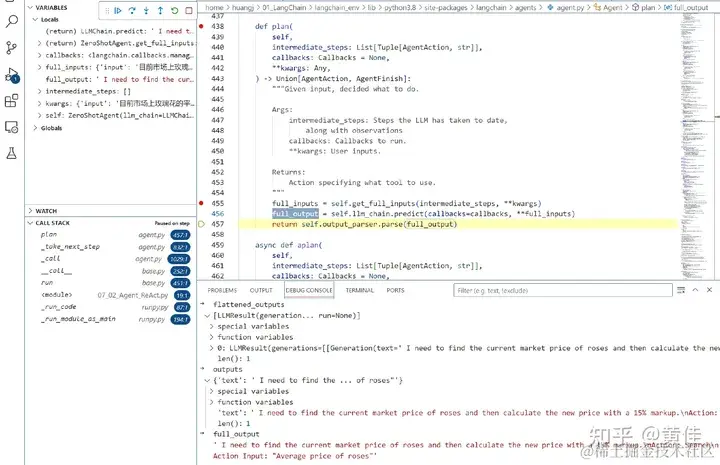This screenshot has height=465, width=720.
Task: Click 'agent.py' in the breadcrumb
Action: [x=570, y=8]
